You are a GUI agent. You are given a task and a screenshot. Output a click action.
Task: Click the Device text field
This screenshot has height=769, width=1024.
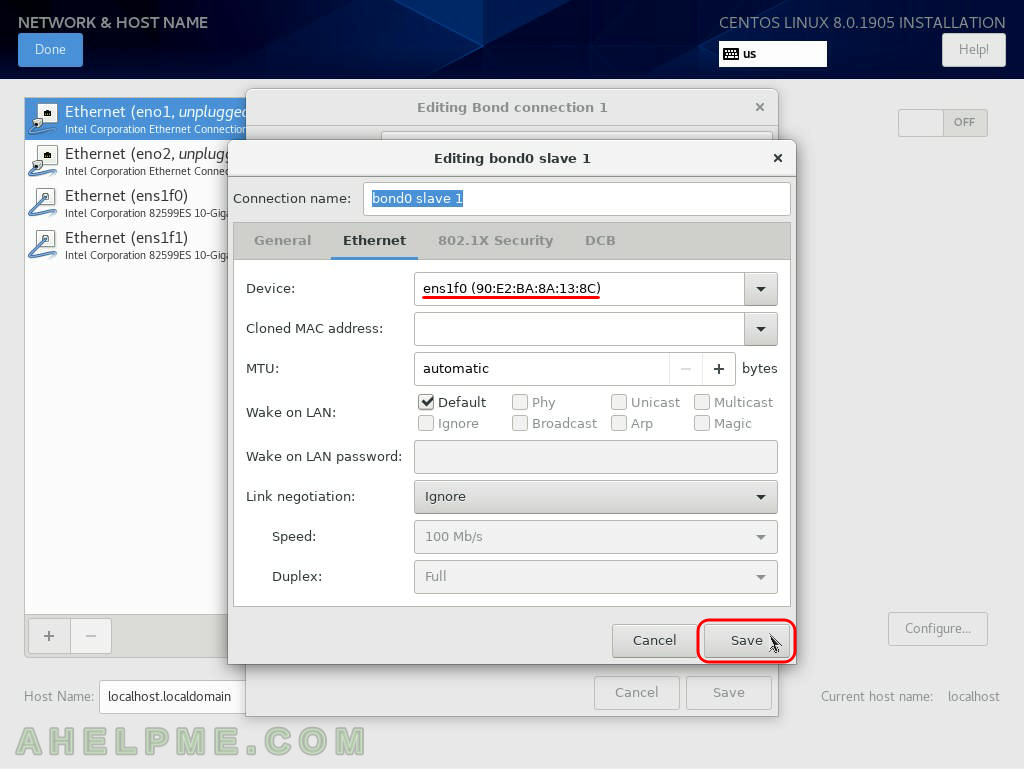point(579,289)
